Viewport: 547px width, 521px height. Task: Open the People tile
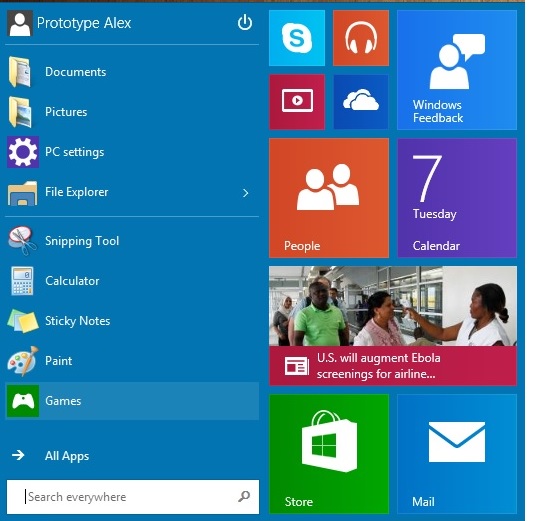(x=329, y=198)
